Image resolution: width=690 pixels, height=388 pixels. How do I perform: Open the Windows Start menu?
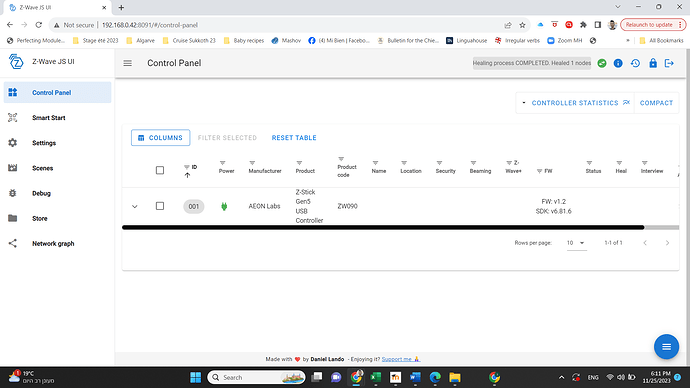point(195,377)
